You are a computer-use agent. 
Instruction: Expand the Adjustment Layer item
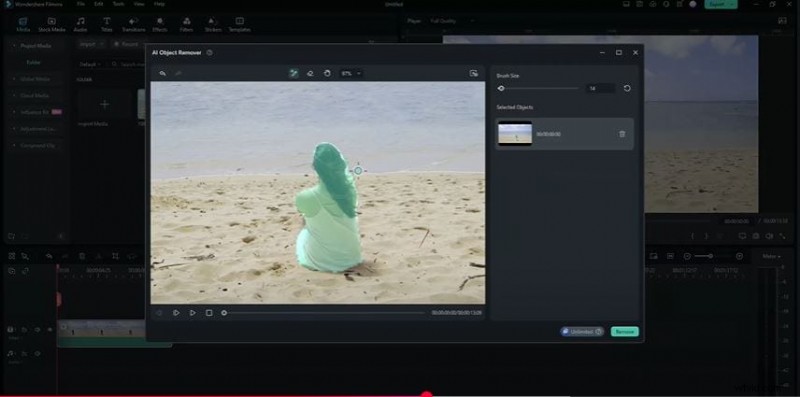click(x=14, y=129)
